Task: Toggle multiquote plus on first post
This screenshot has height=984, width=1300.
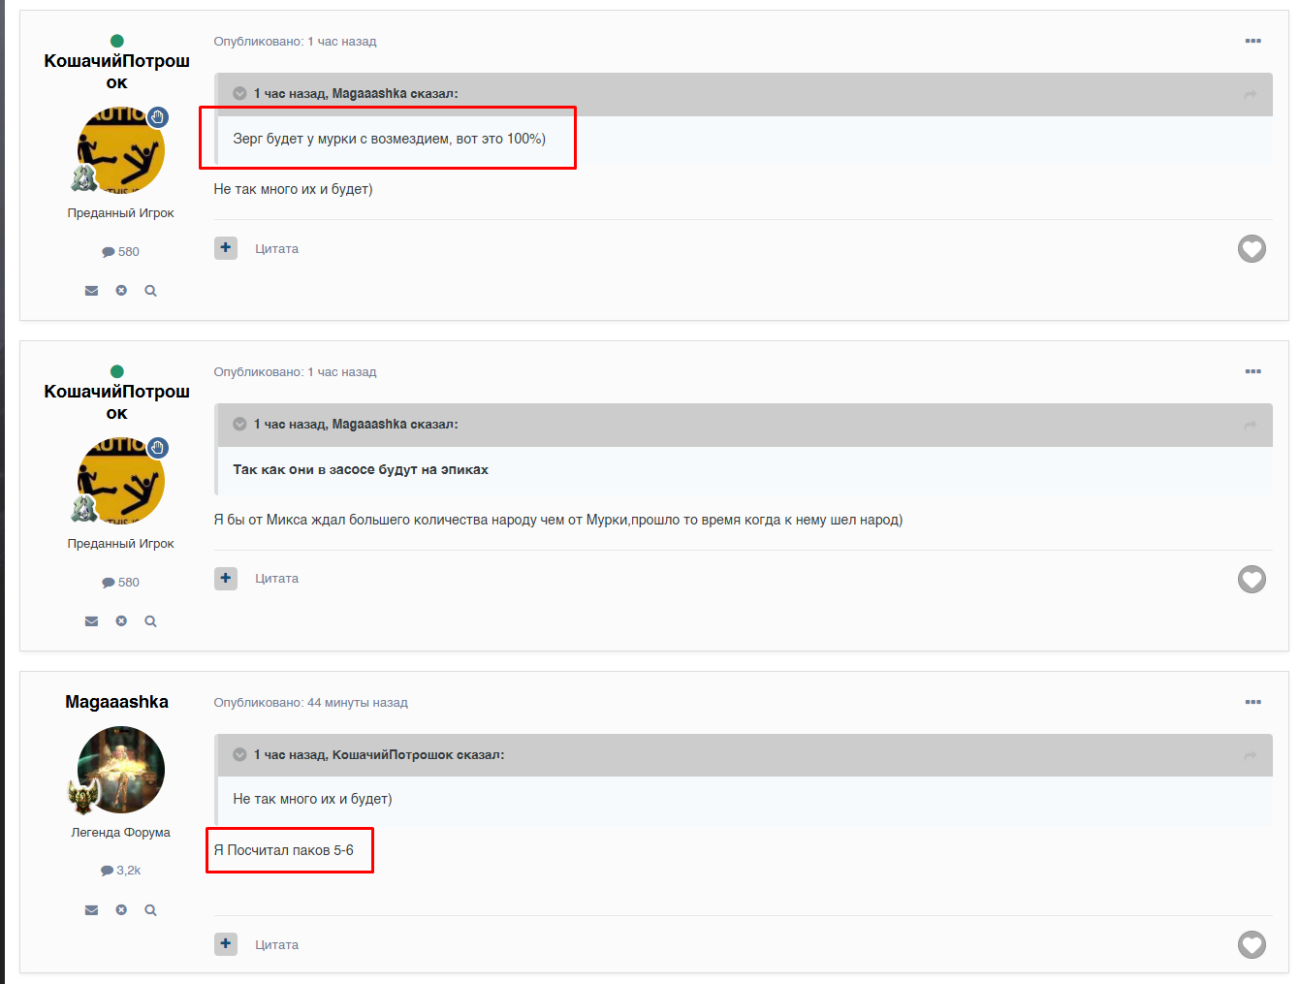Action: pos(226,248)
